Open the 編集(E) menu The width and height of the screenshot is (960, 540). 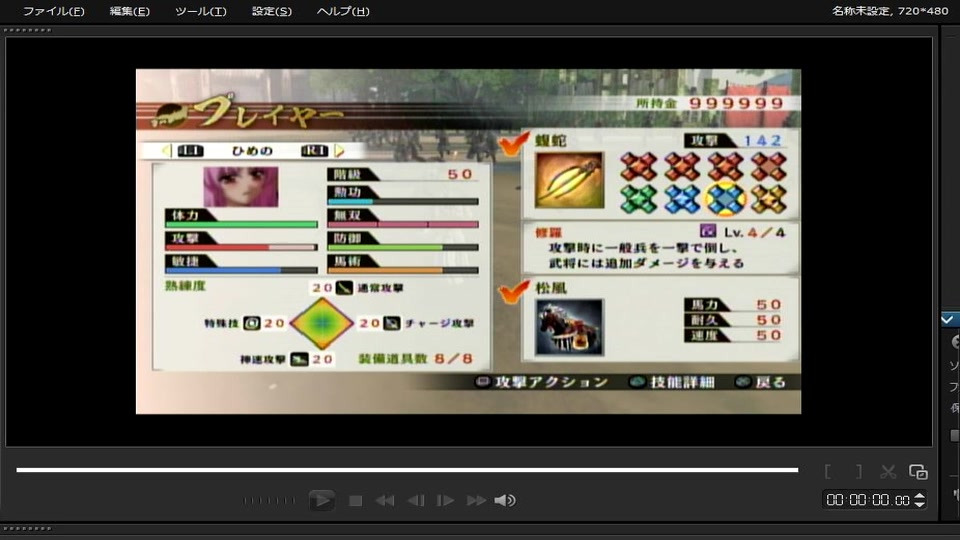click(x=129, y=11)
